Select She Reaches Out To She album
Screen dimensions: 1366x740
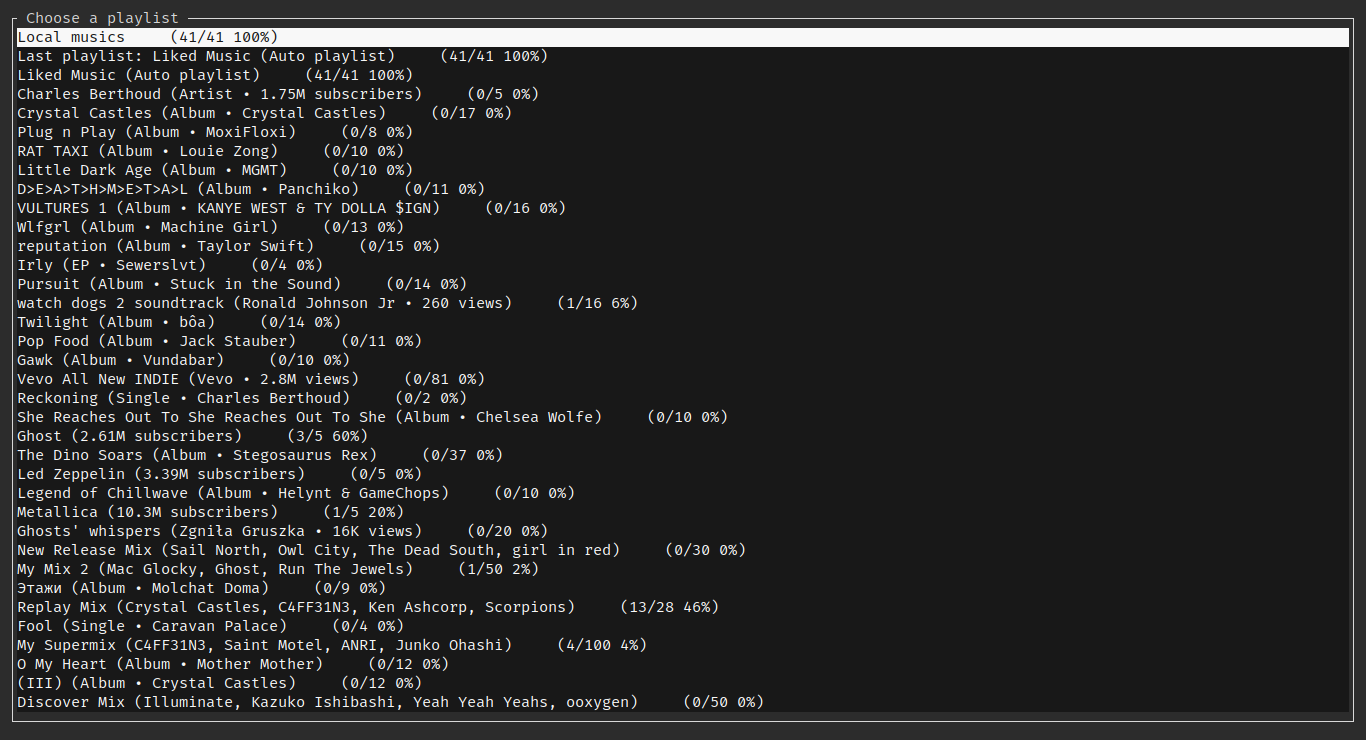[x=683, y=417]
